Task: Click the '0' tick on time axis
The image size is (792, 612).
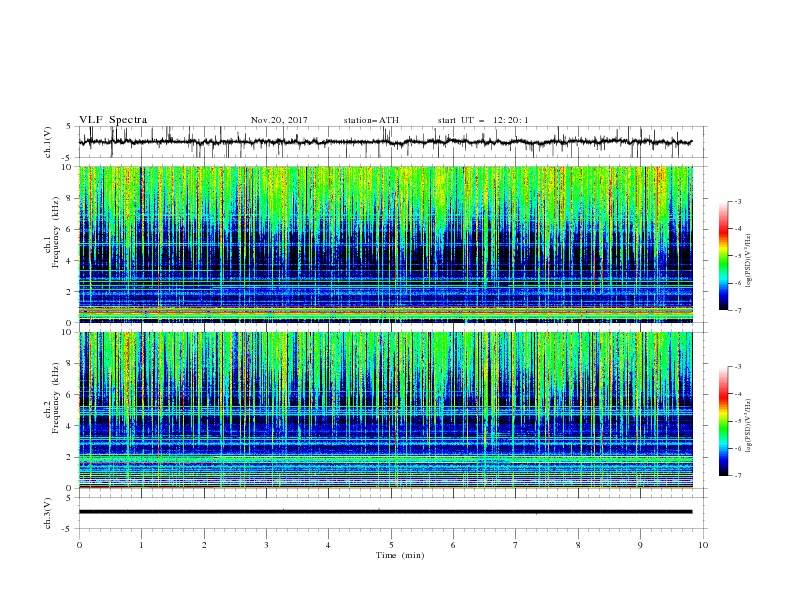Action: (x=79, y=545)
